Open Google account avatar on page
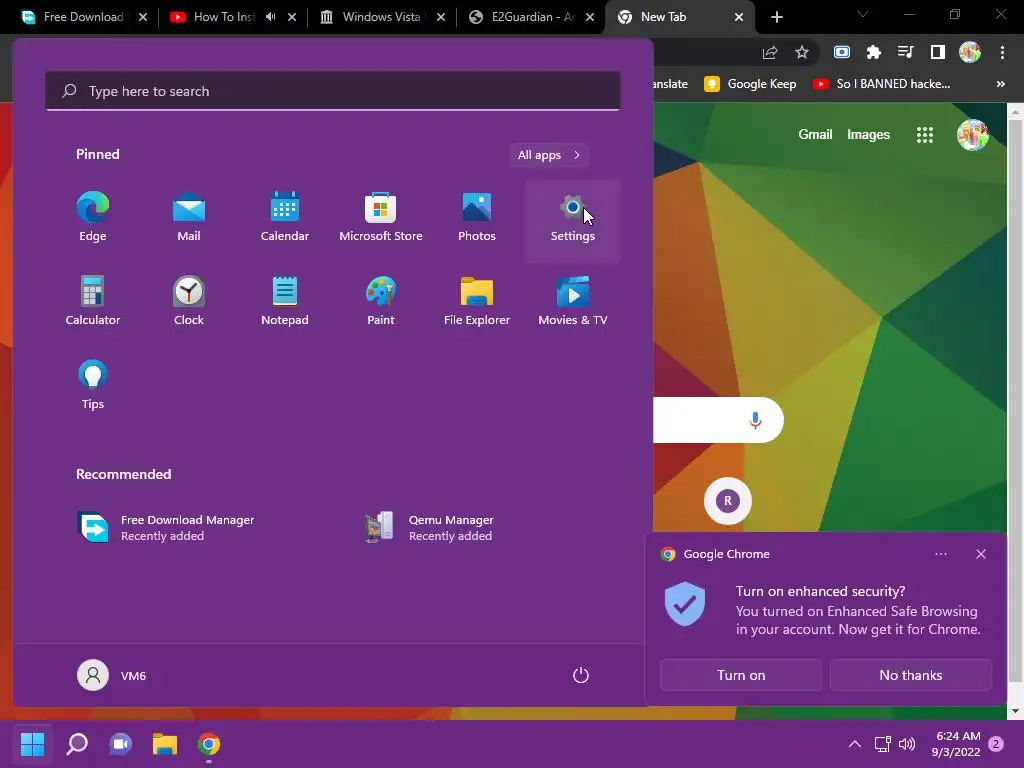The image size is (1024, 768). point(972,135)
